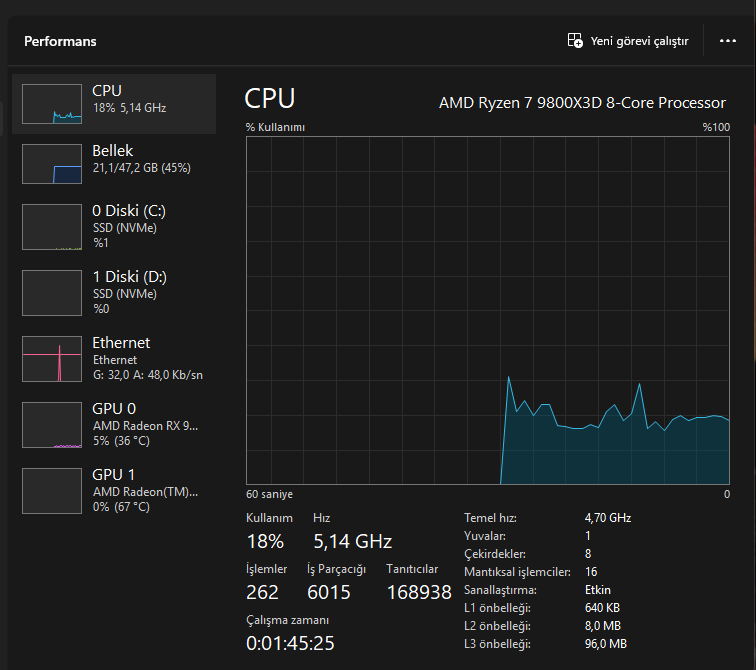This screenshot has width=756, height=670.
Task: Click the '168938' handles value
Action: pyautogui.click(x=419, y=592)
